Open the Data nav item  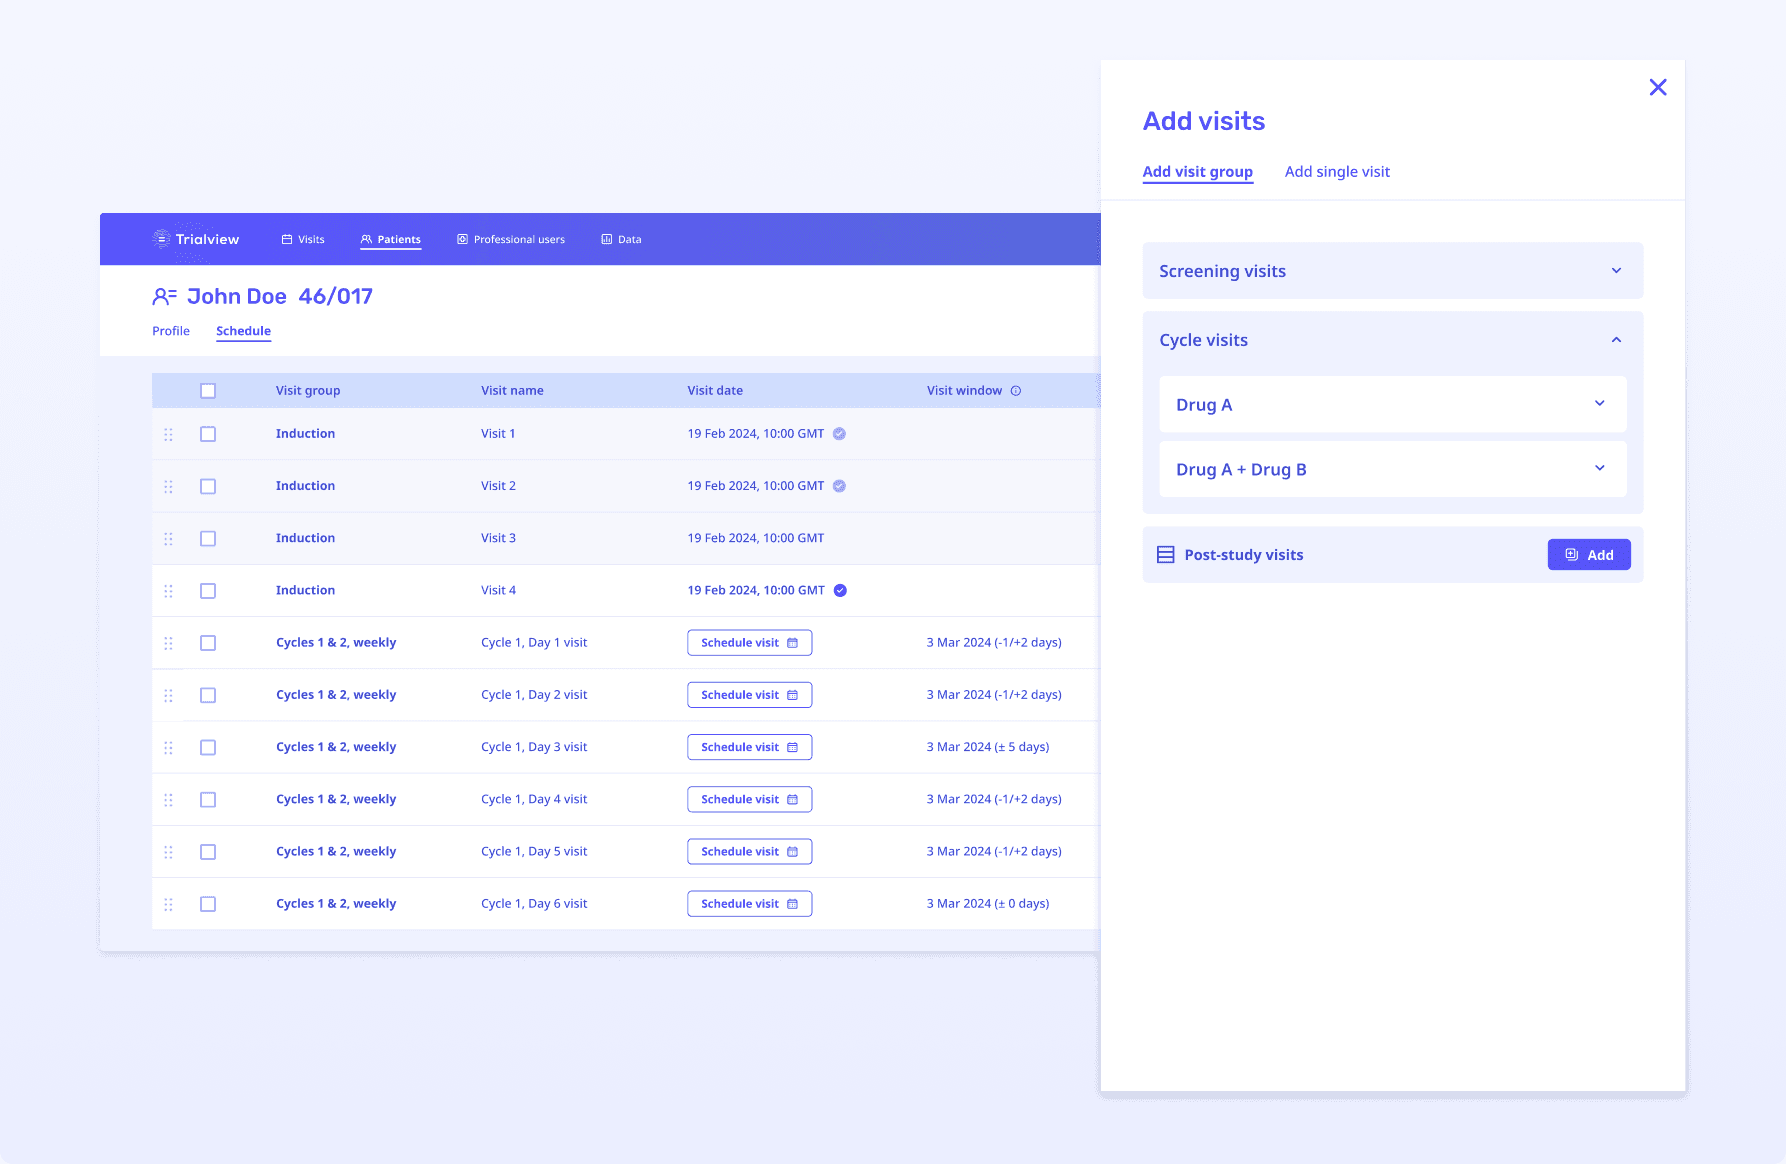tap(621, 239)
